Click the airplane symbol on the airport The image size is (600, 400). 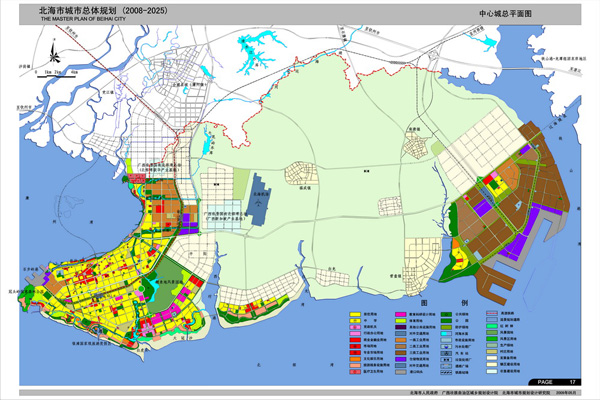(x=259, y=204)
